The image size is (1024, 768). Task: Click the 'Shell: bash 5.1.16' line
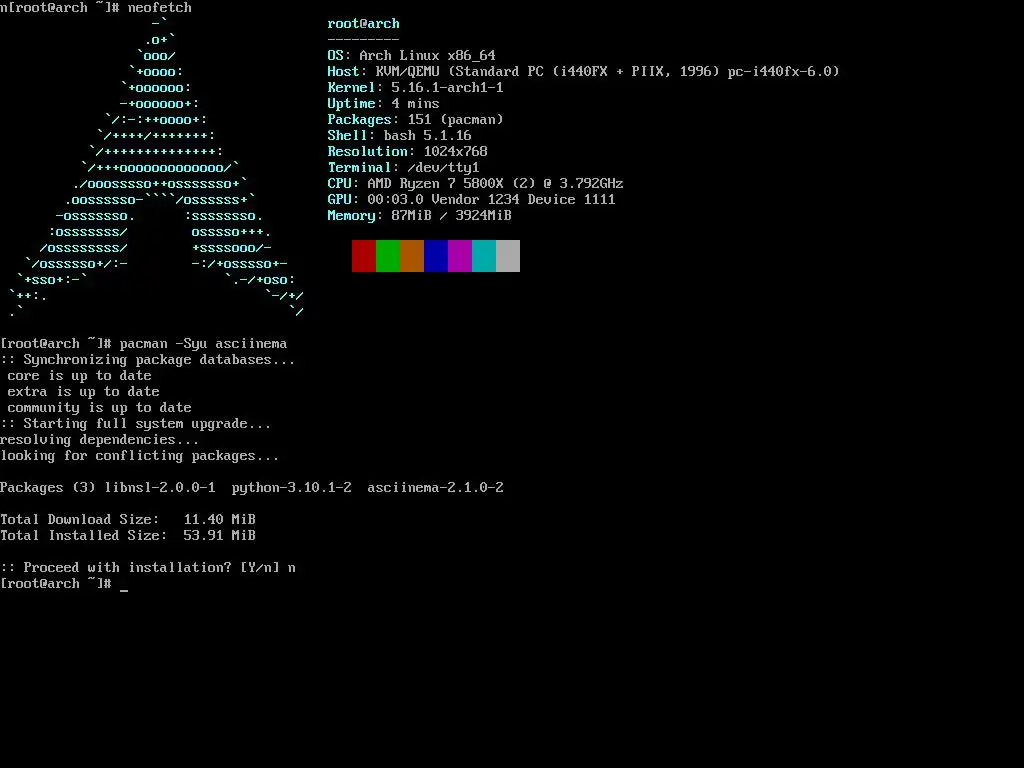399,135
